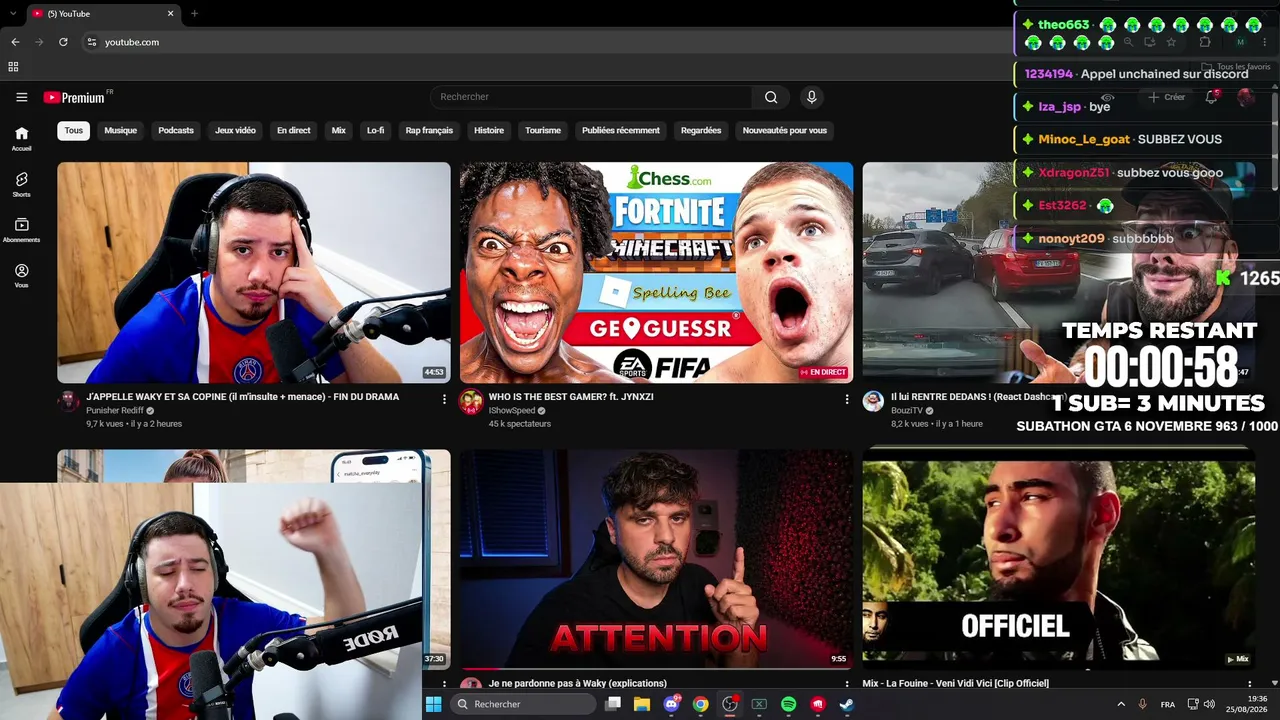This screenshot has width=1280, height=720.
Task: Open the 'J'APPELLE WAKY ET SA COPINE' video title
Action: [243, 397]
